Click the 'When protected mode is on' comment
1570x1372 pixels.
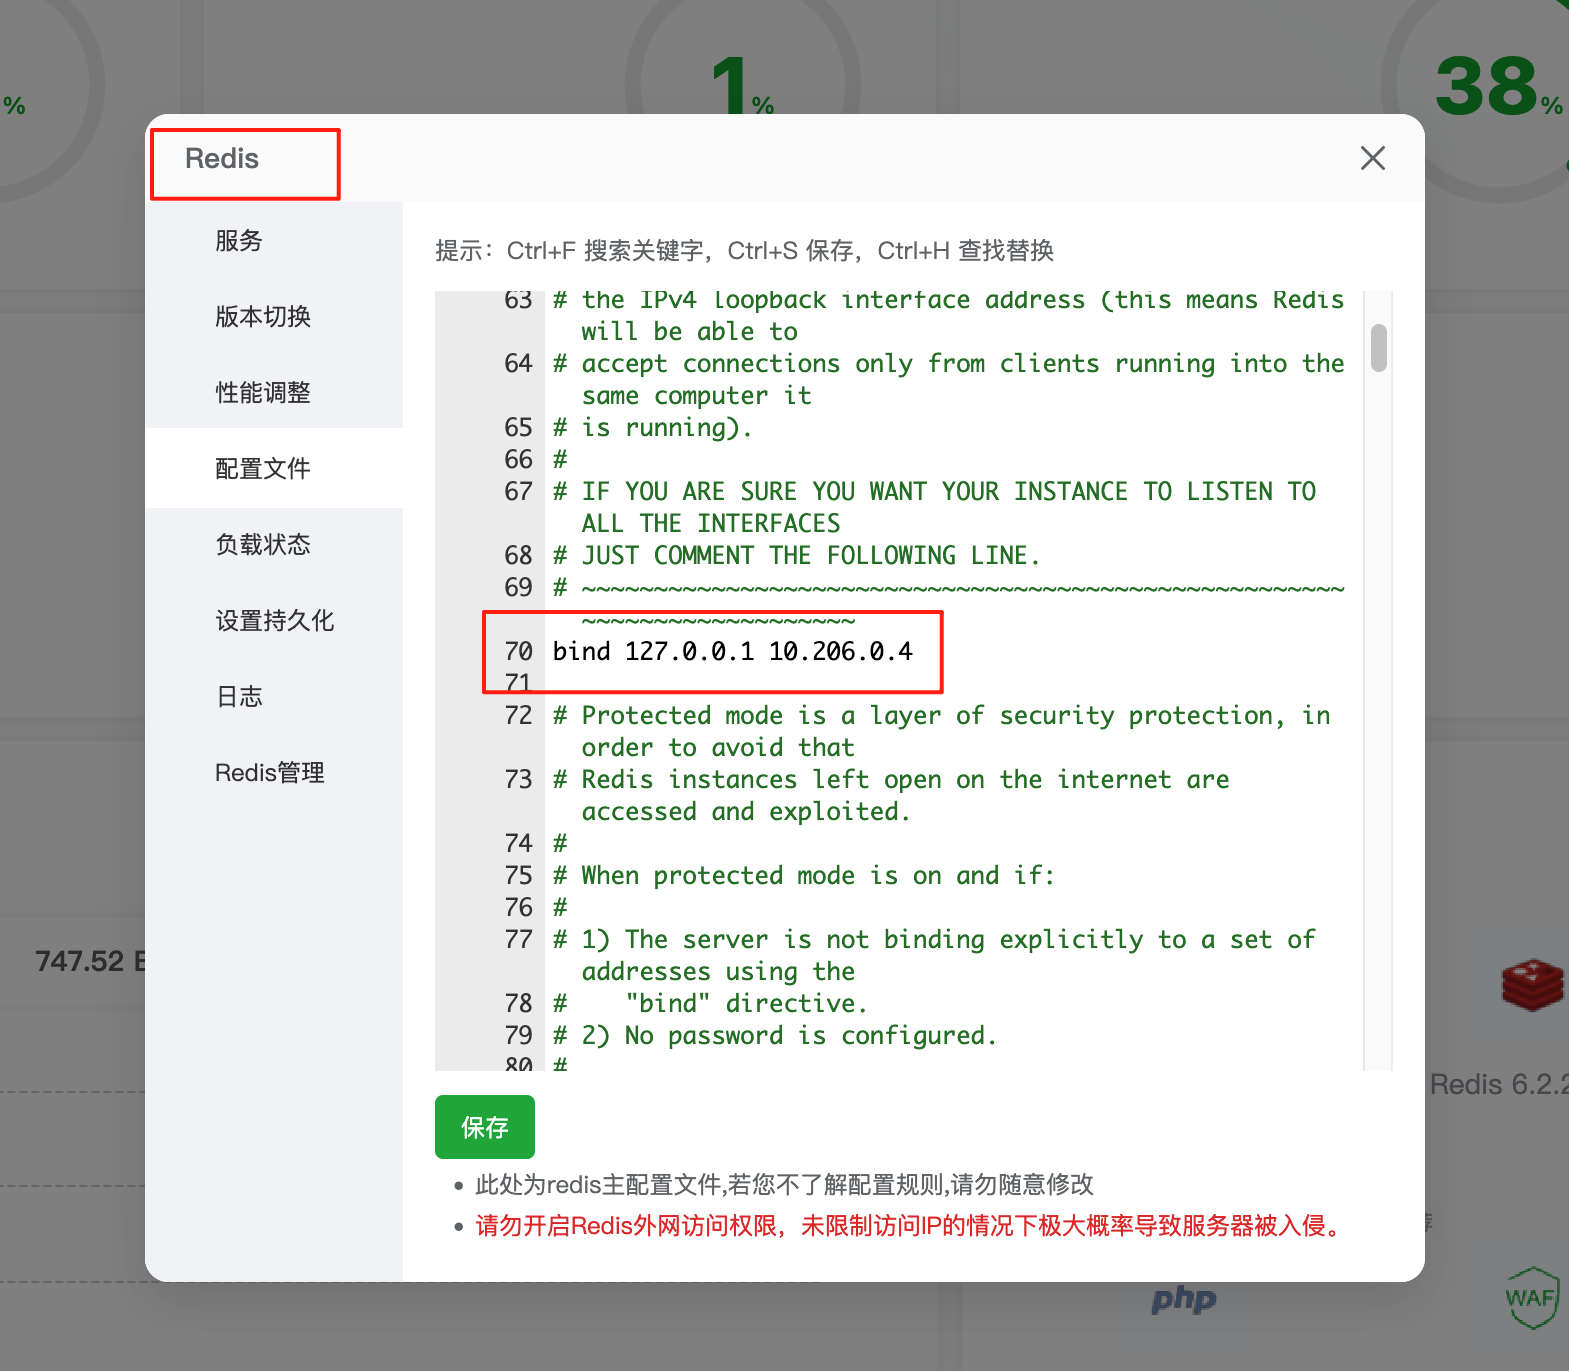[x=804, y=876]
